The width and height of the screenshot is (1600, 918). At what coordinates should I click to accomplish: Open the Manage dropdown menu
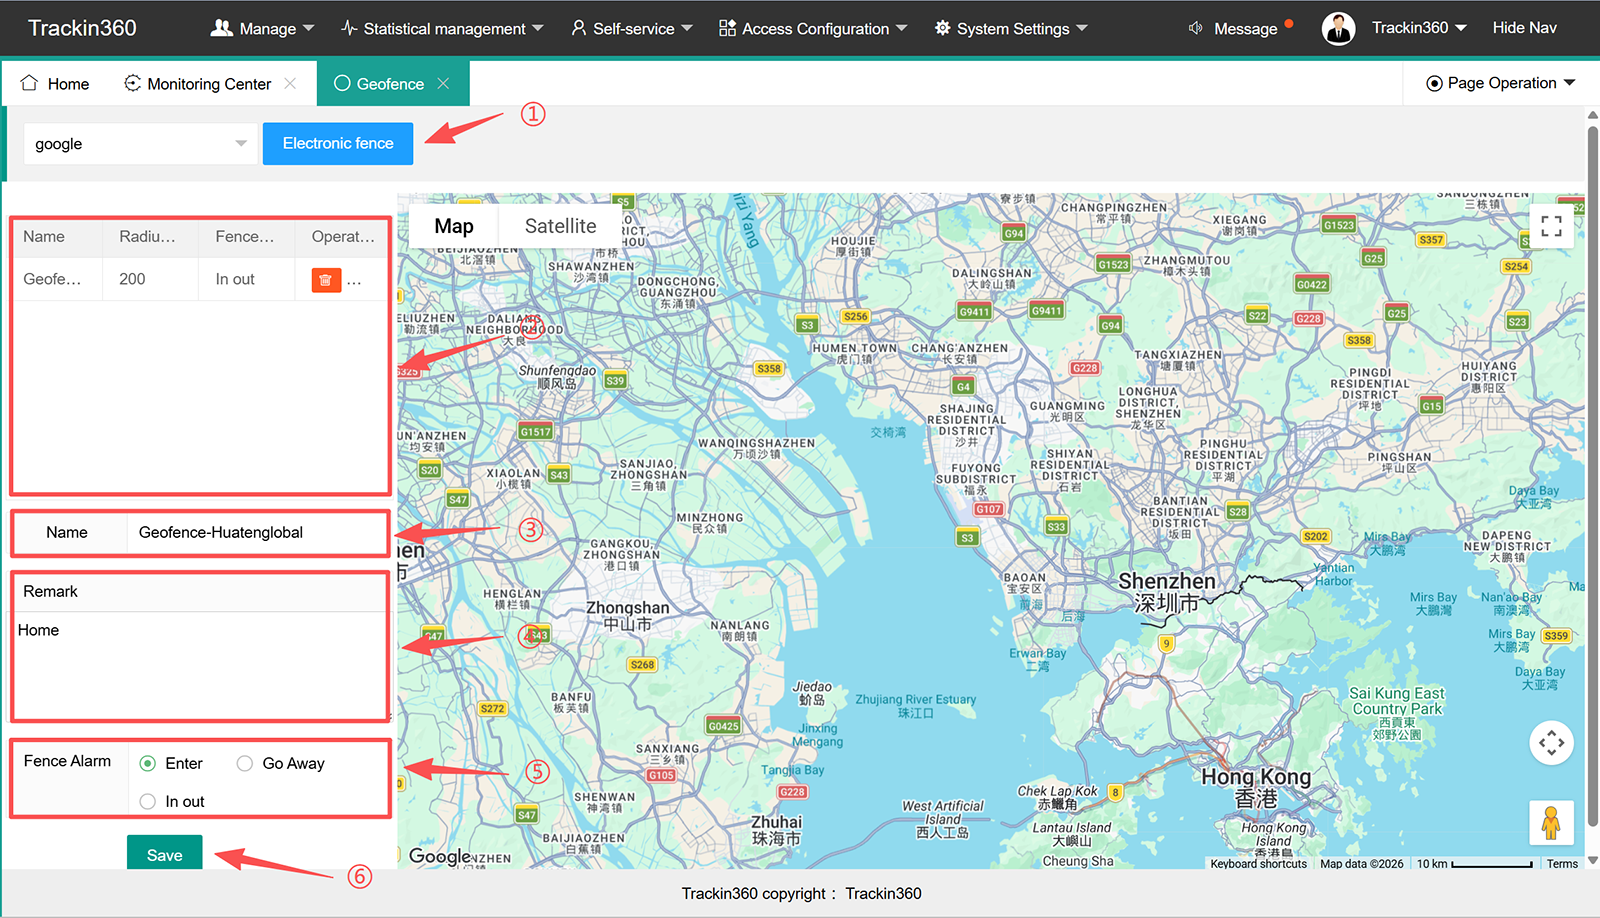262,28
